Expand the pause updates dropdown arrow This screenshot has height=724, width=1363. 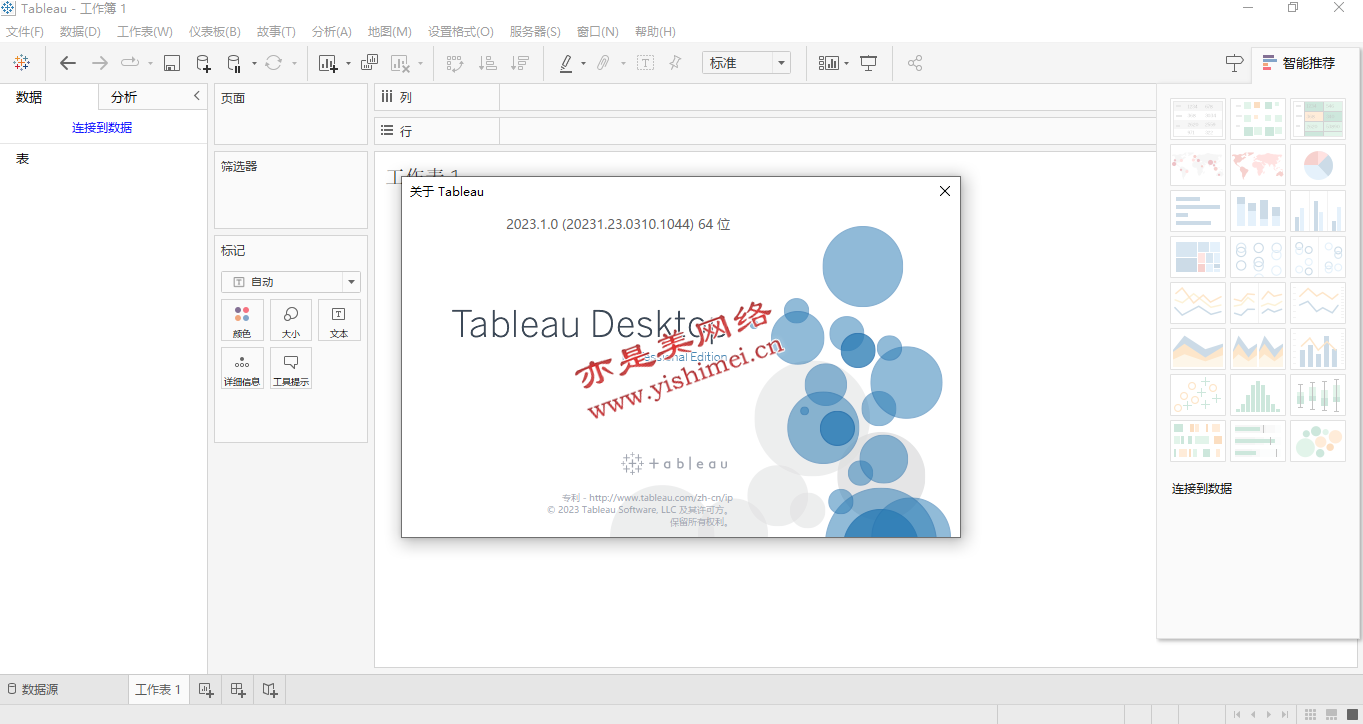254,64
